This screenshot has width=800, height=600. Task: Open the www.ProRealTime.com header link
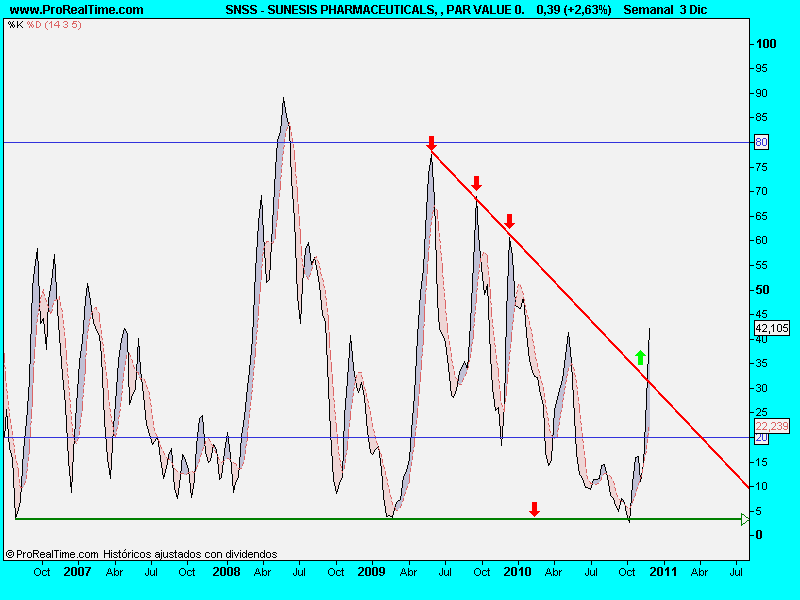[77, 10]
